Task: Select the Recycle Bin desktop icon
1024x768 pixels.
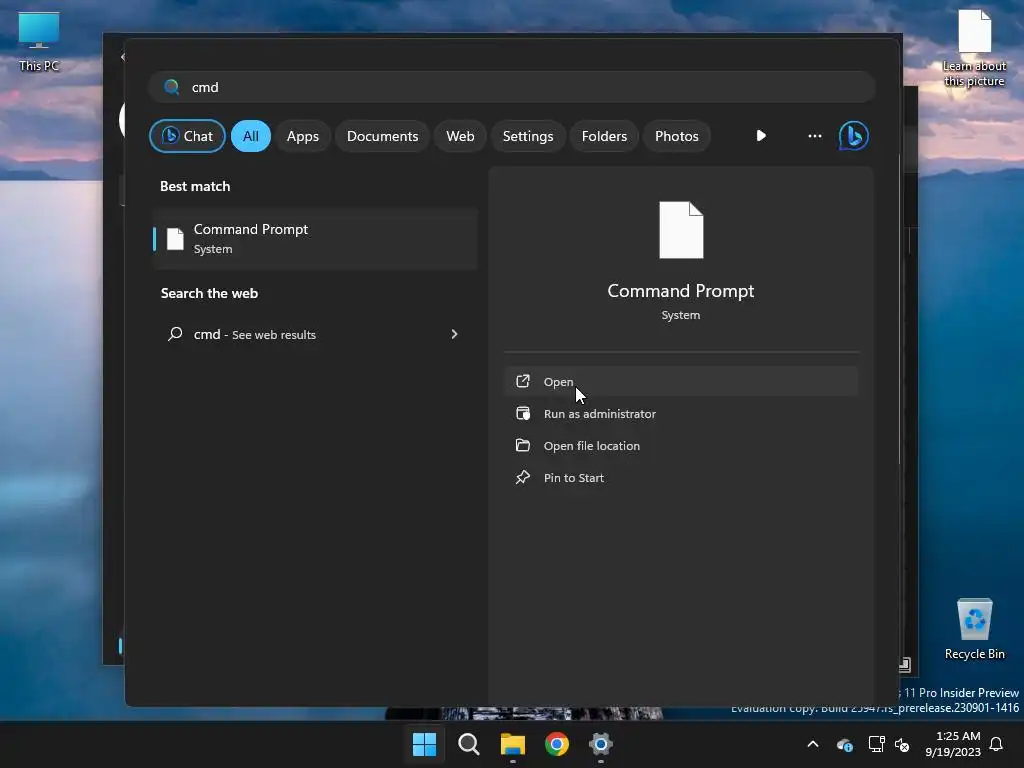Action: tap(974, 629)
